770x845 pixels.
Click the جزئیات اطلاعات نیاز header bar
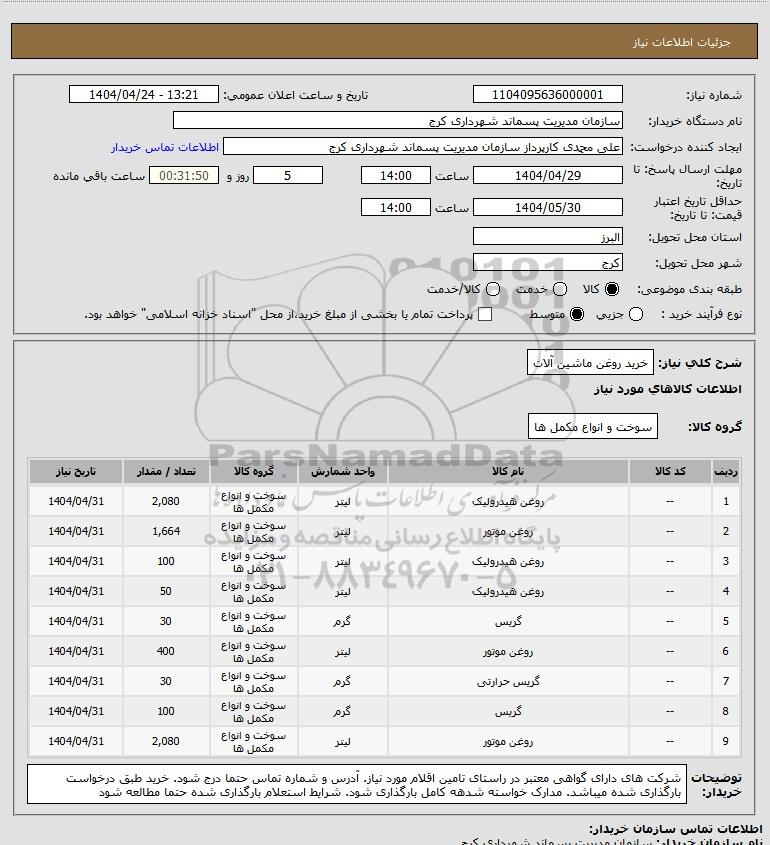click(x=384, y=41)
